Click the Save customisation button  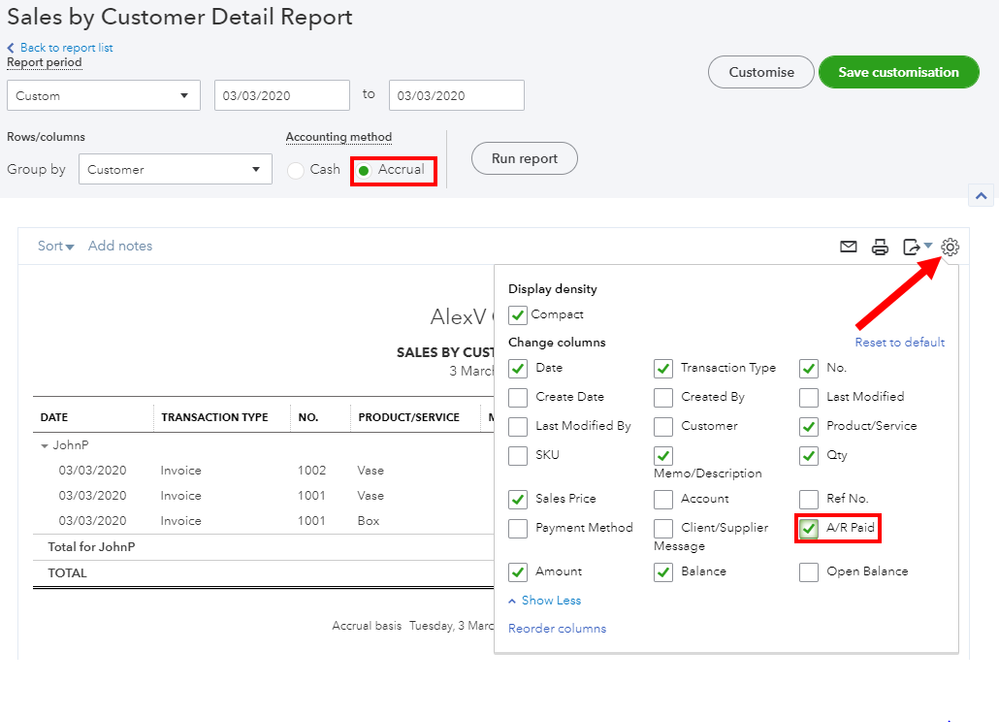click(898, 72)
